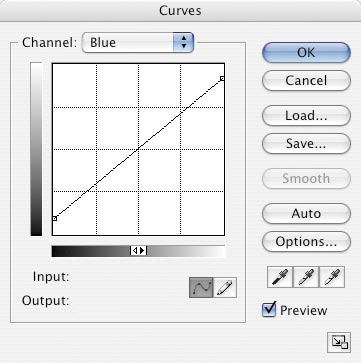
Task: Apply the Auto correction button
Action: 306,213
